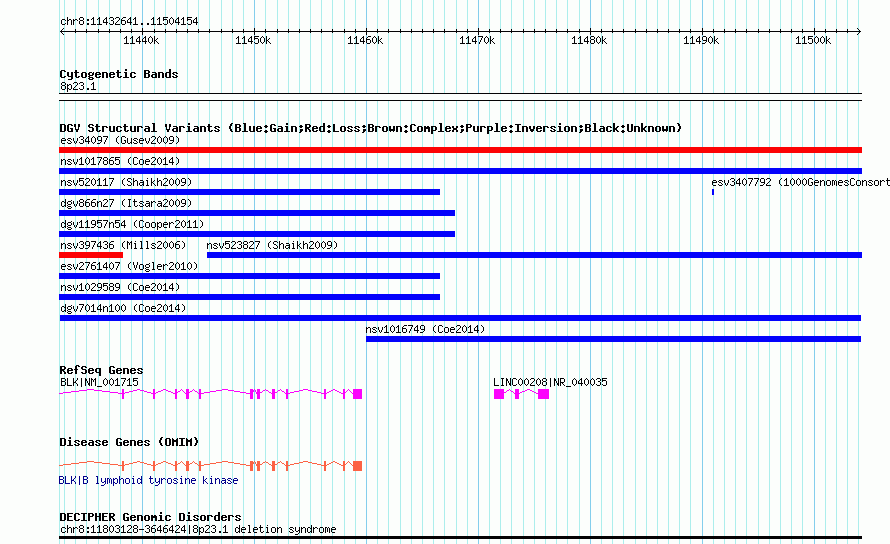Click the ruler's right end arrow
890x544 pixels.
(859, 31)
